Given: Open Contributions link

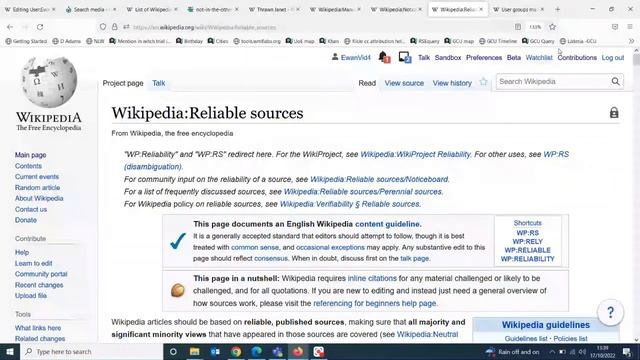Looking at the screenshot, I should tap(577, 58).
